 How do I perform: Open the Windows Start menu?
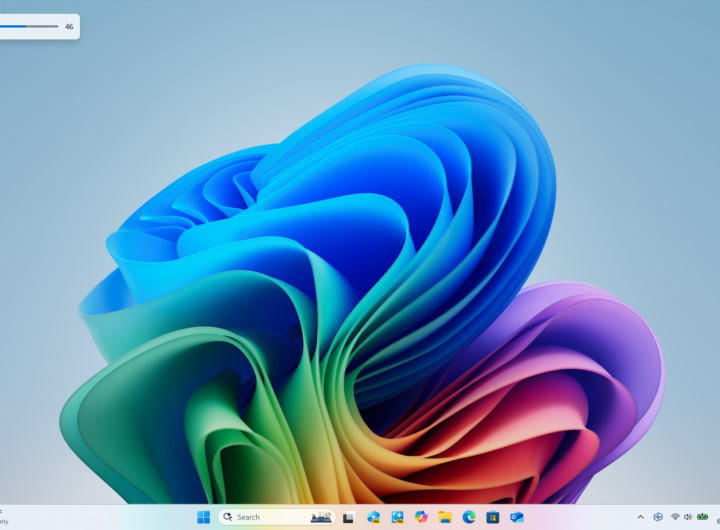pos(204,517)
